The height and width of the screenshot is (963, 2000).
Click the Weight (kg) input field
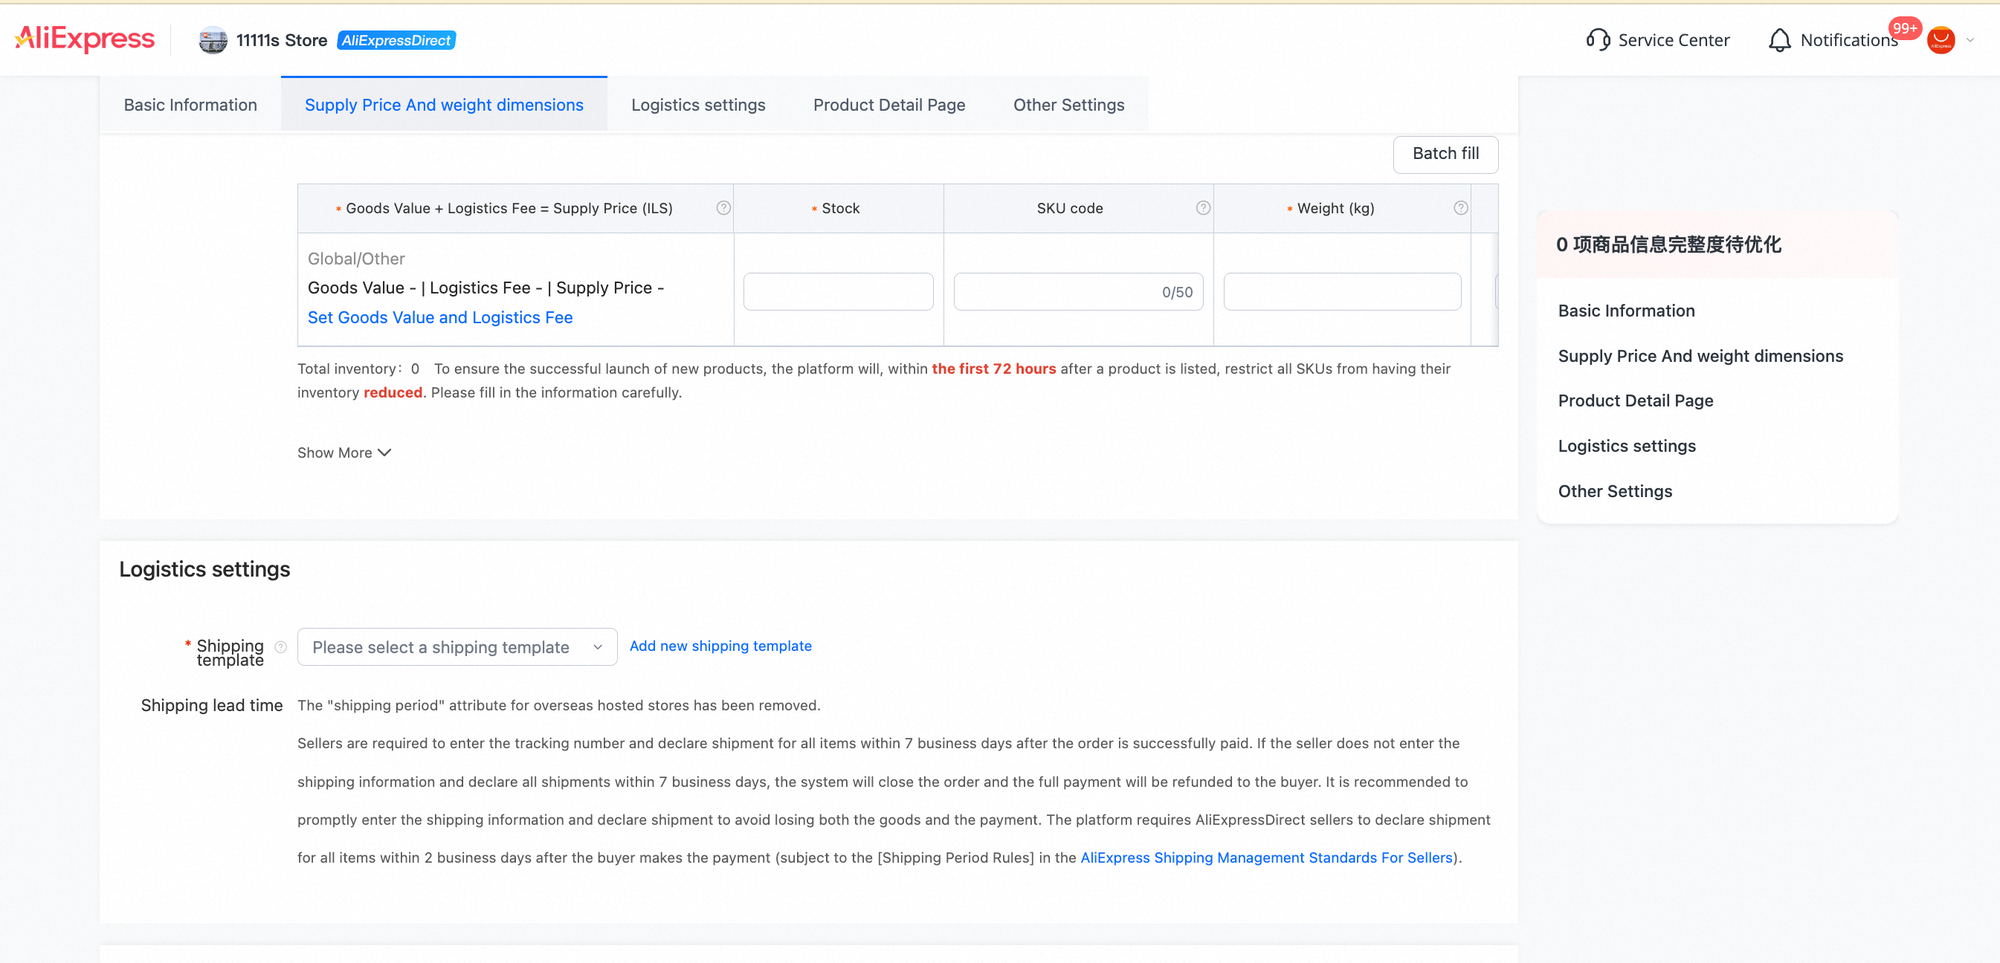(1342, 292)
